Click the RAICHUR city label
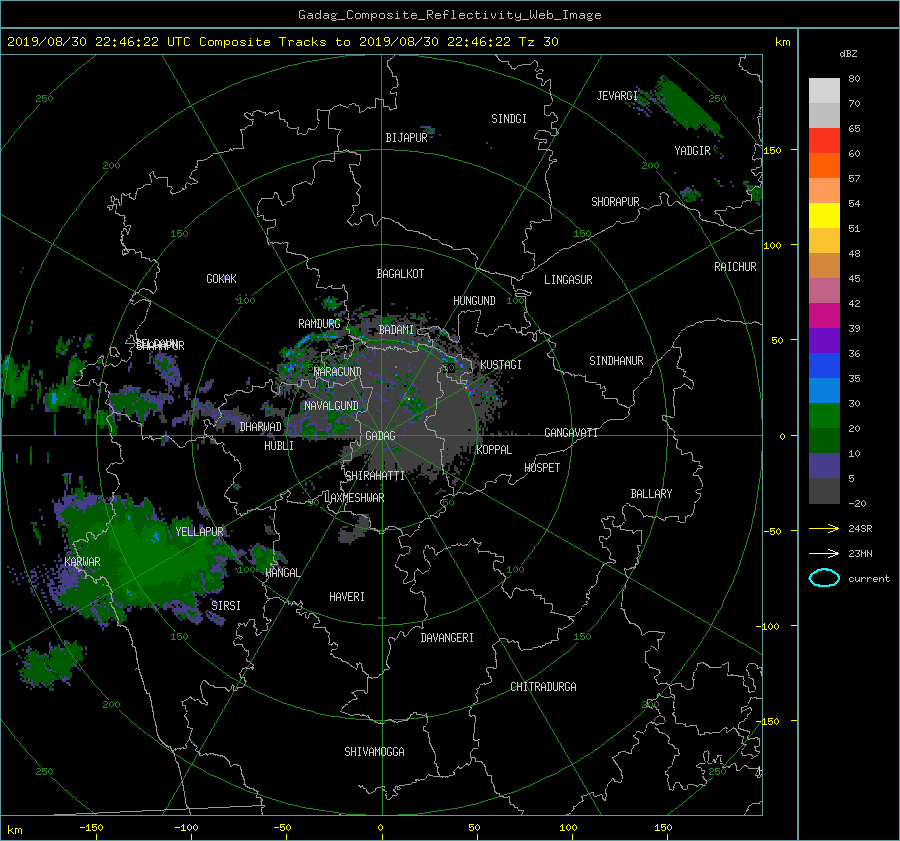This screenshot has width=900, height=841. coord(735,267)
